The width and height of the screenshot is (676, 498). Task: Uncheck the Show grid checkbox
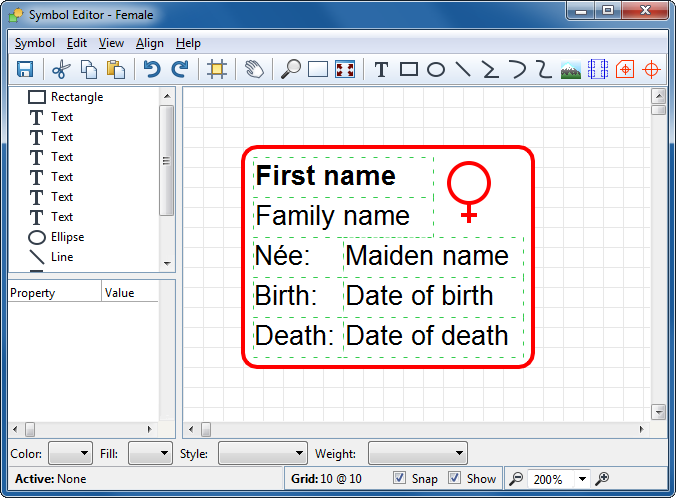coord(455,479)
